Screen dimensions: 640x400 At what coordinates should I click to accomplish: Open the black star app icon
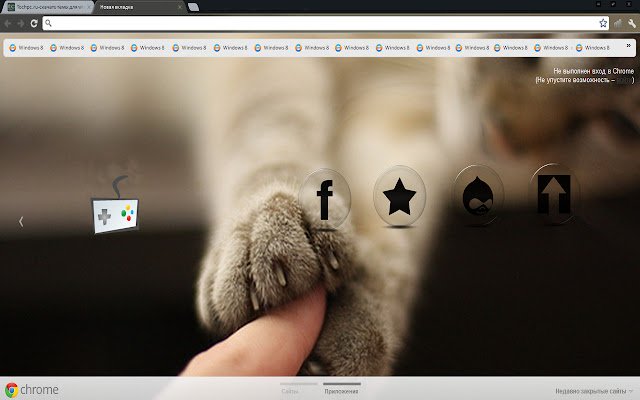coord(399,197)
